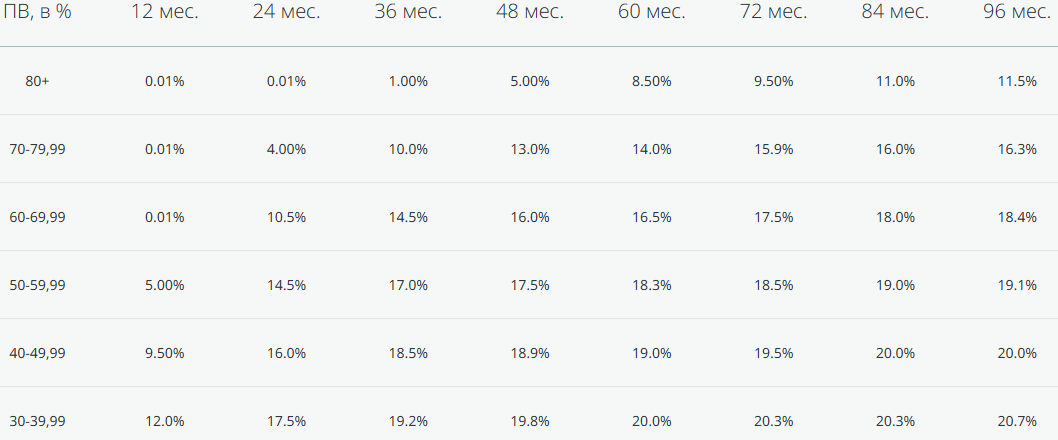This screenshot has height=440, width=1058.
Task: Select the "80+" row label
Action: [38, 81]
